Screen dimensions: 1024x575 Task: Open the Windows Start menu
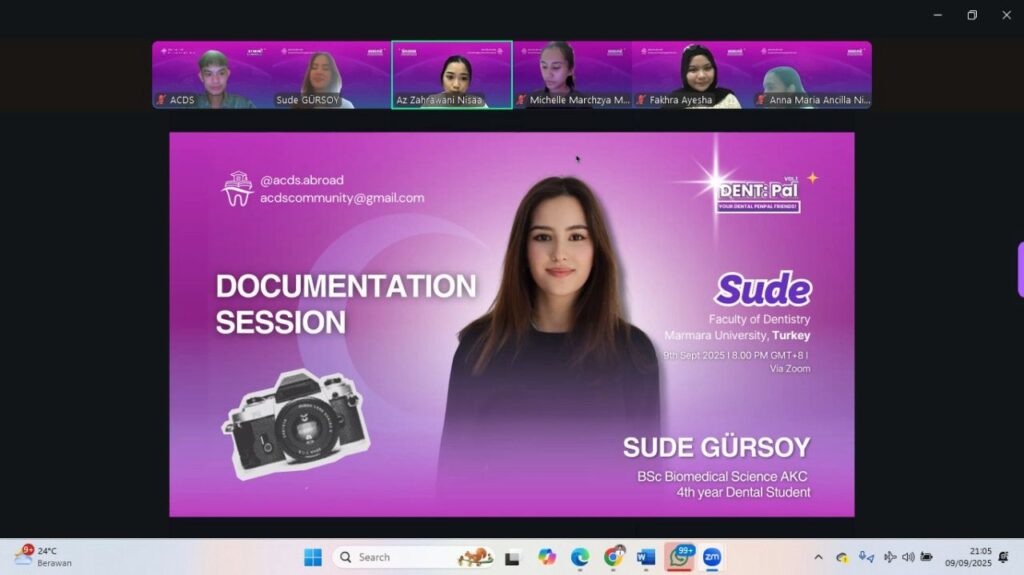(313, 557)
